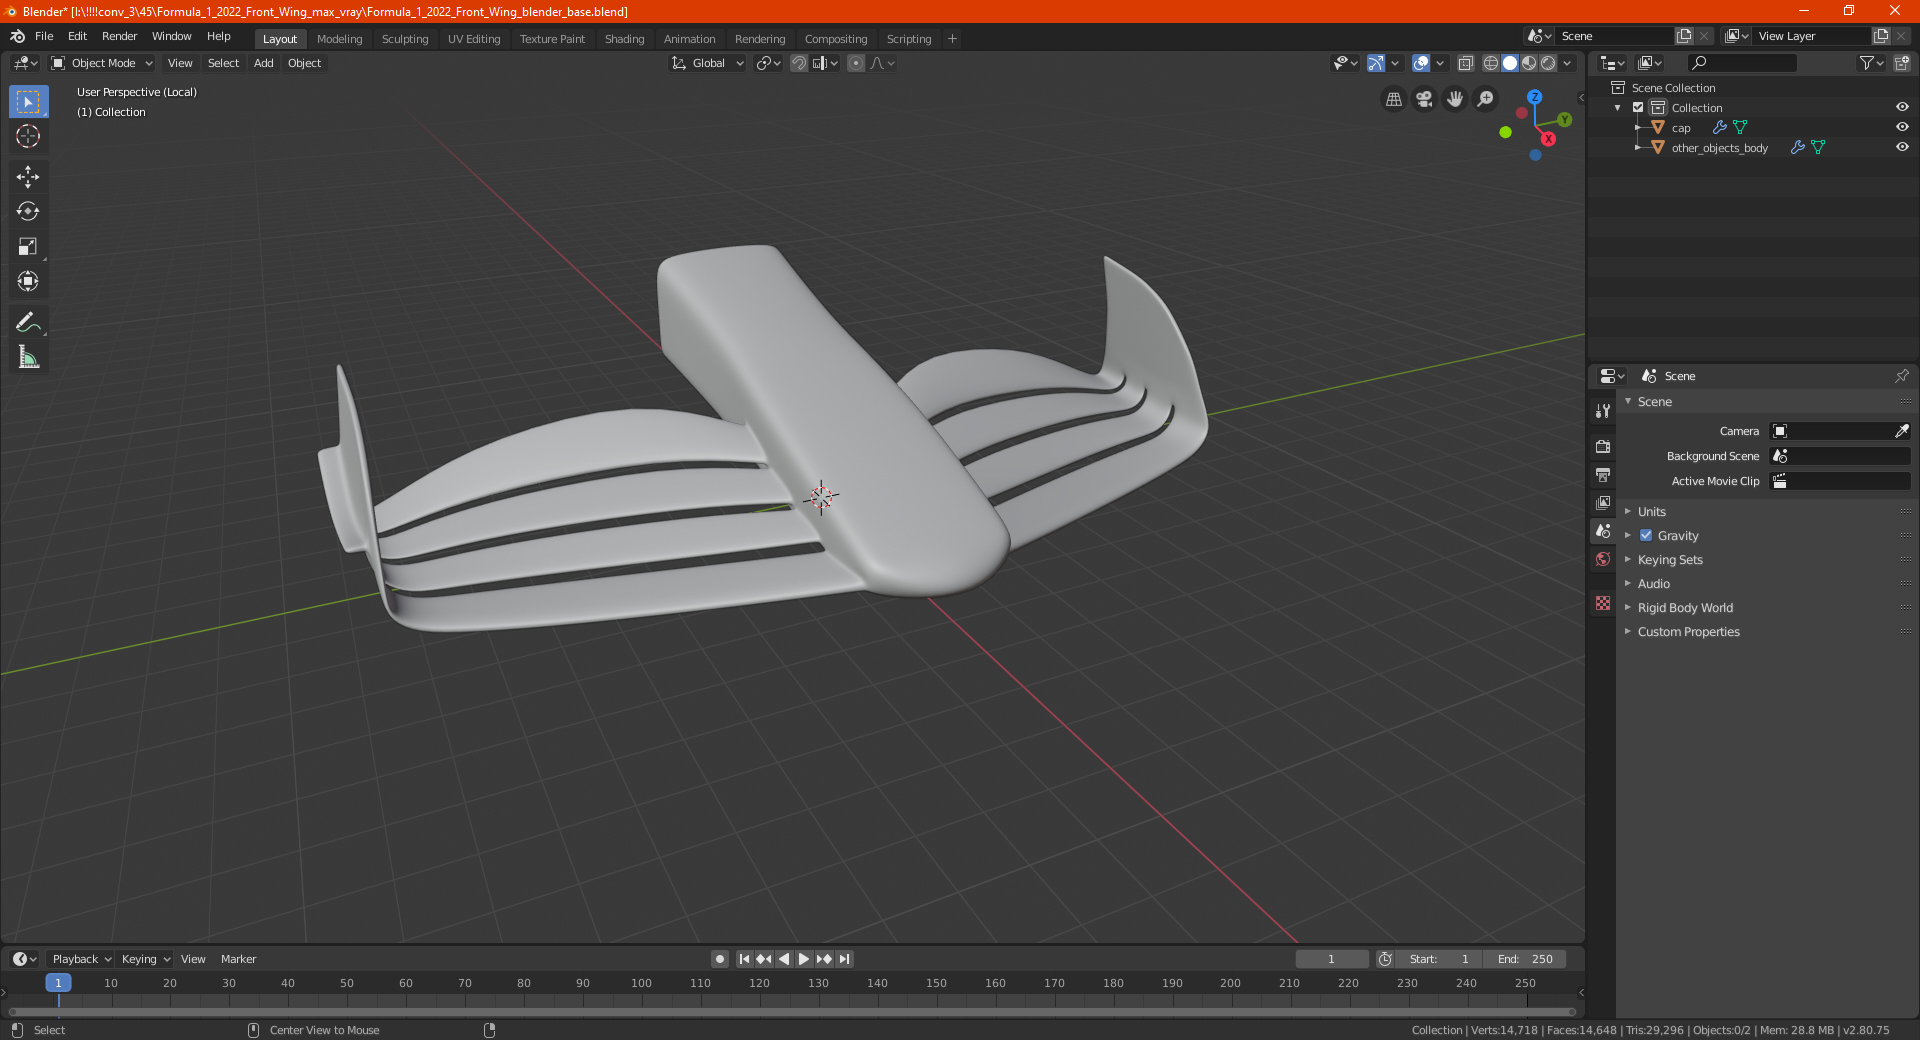Expand the cap object tree row
The image size is (1920, 1040).
[1638, 127]
